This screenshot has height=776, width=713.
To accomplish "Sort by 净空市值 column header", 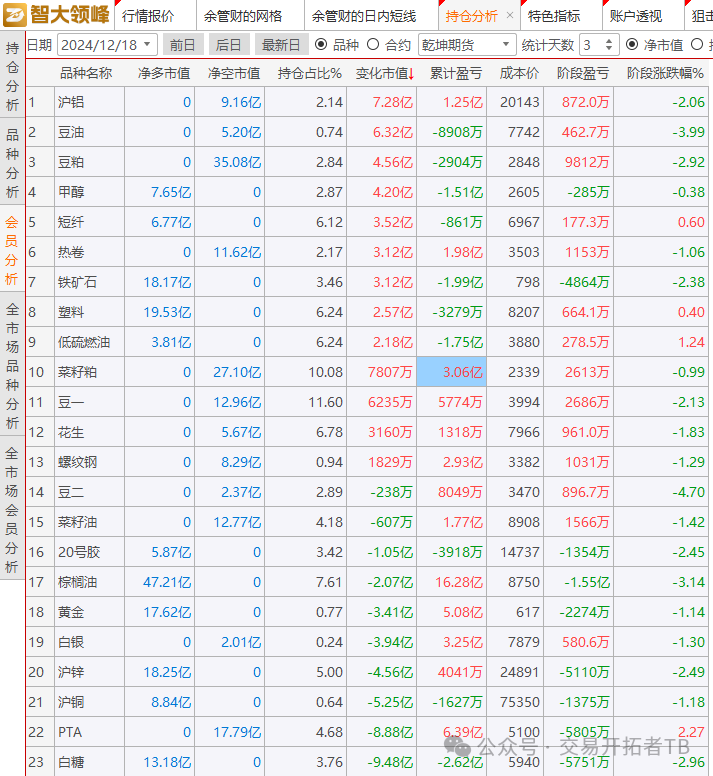I will coord(234,73).
